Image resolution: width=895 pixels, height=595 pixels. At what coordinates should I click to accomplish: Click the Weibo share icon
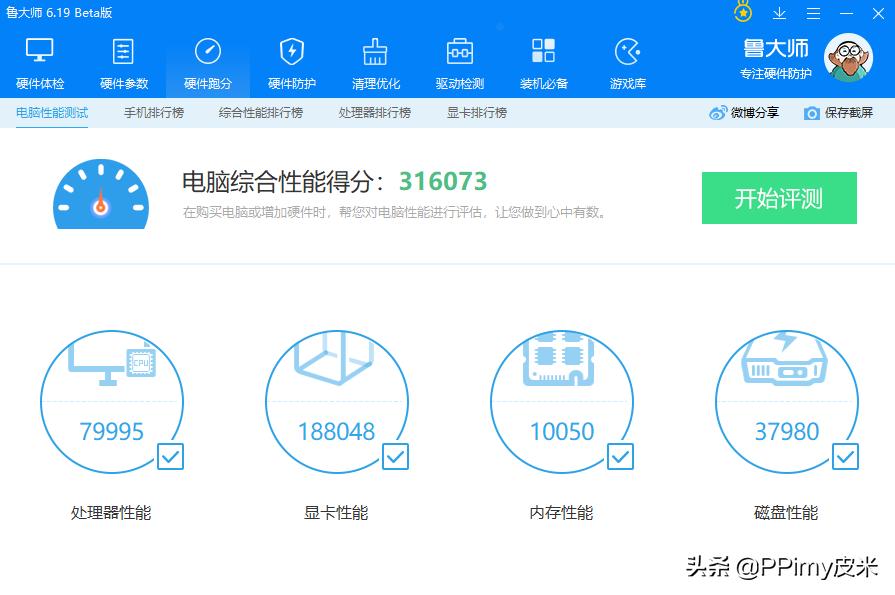click(716, 113)
